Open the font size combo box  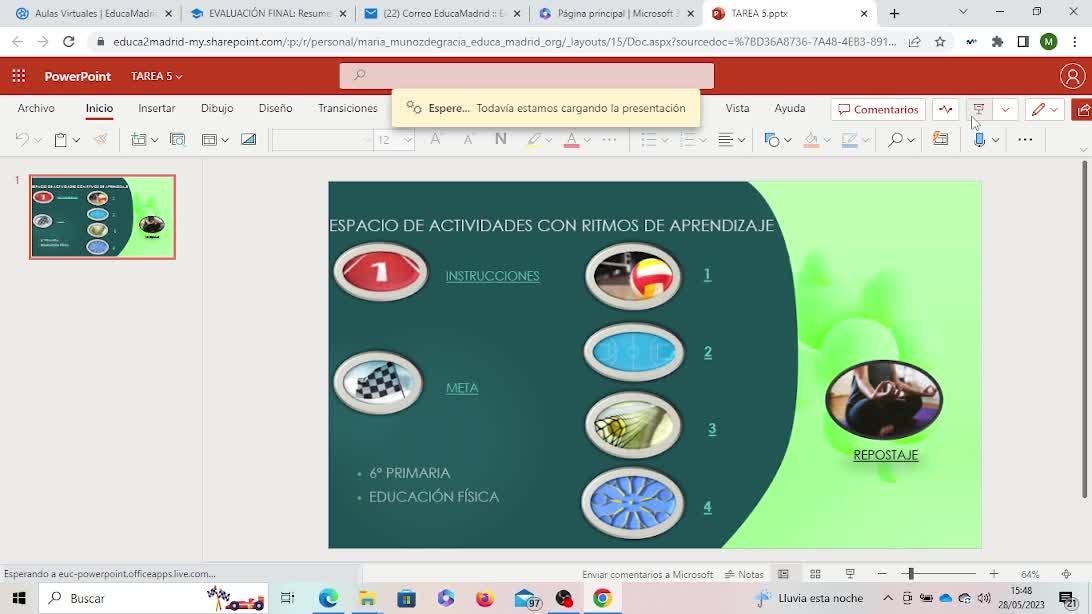(x=394, y=140)
